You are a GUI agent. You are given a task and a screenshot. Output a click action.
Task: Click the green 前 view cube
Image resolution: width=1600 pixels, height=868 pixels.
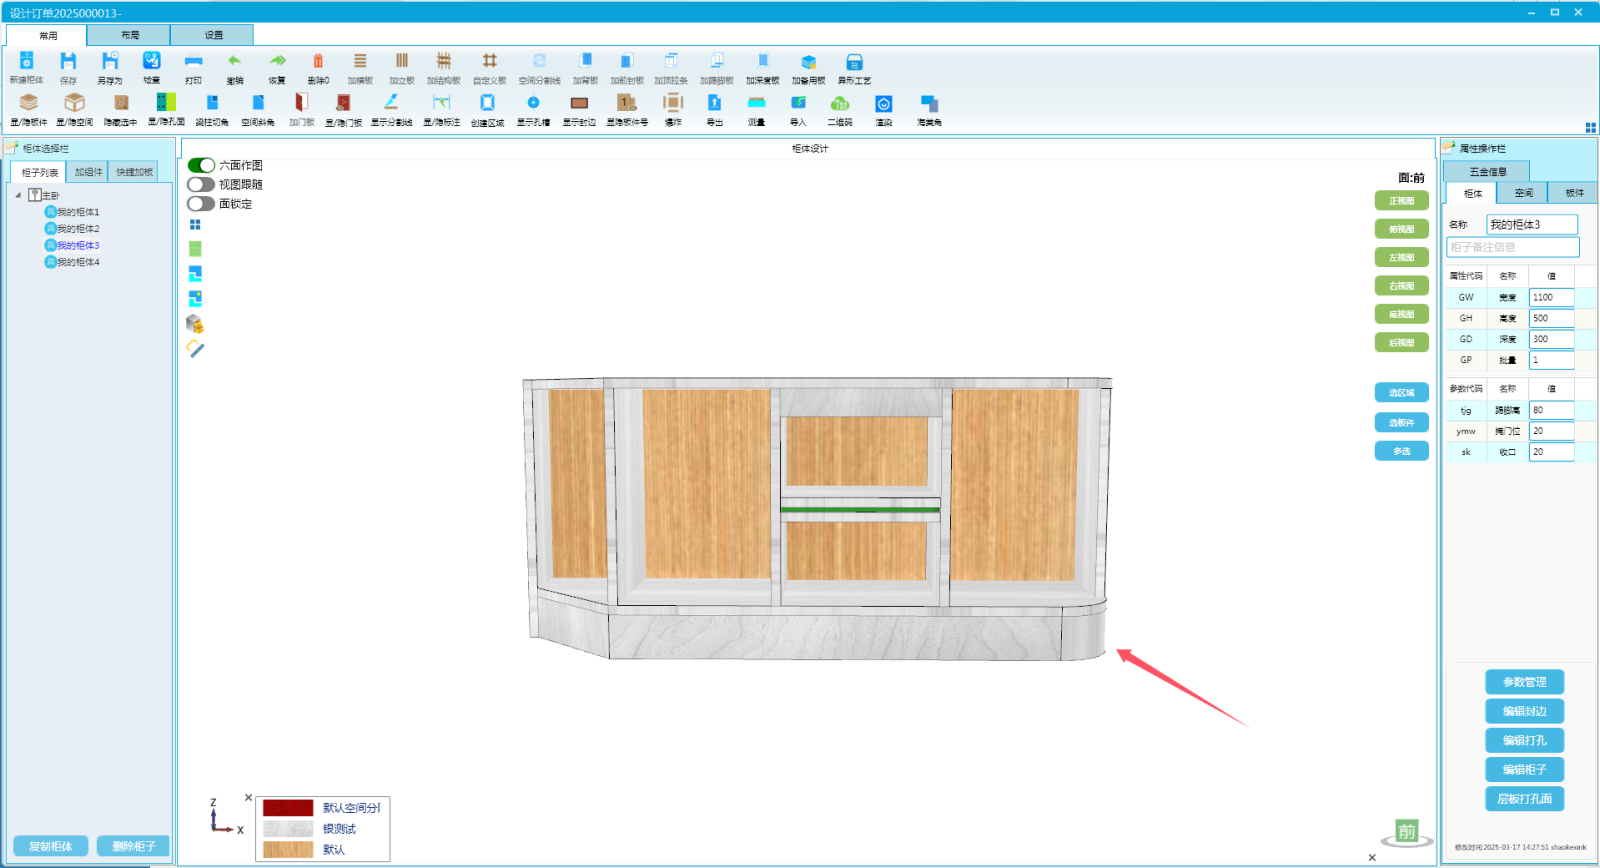1407,831
